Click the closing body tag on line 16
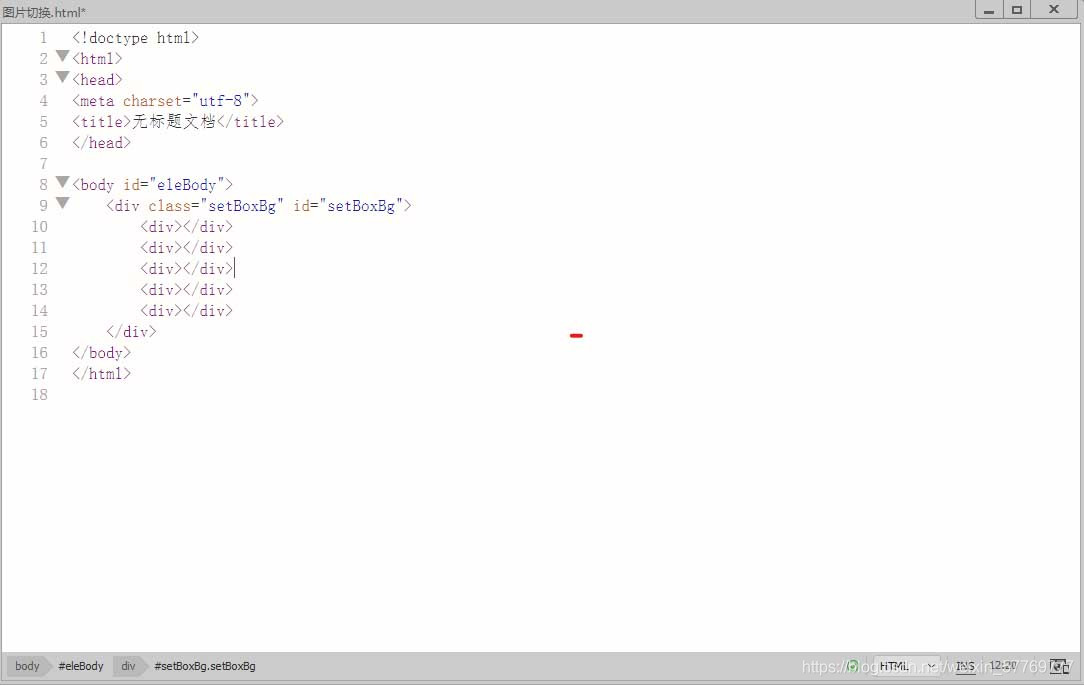Image resolution: width=1084 pixels, height=686 pixels. (x=101, y=353)
